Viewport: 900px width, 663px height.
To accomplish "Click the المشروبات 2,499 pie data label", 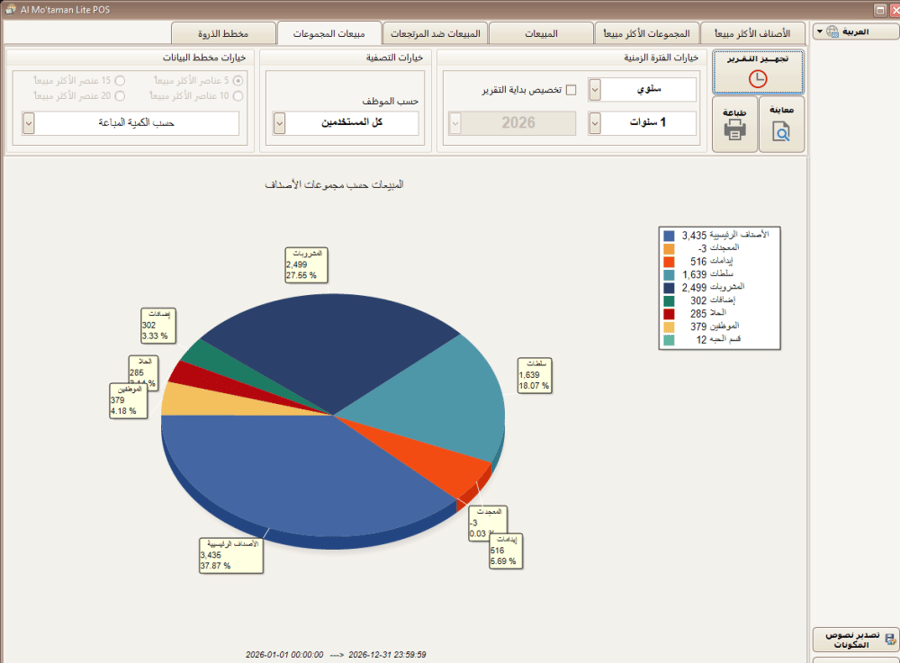I will point(307,265).
